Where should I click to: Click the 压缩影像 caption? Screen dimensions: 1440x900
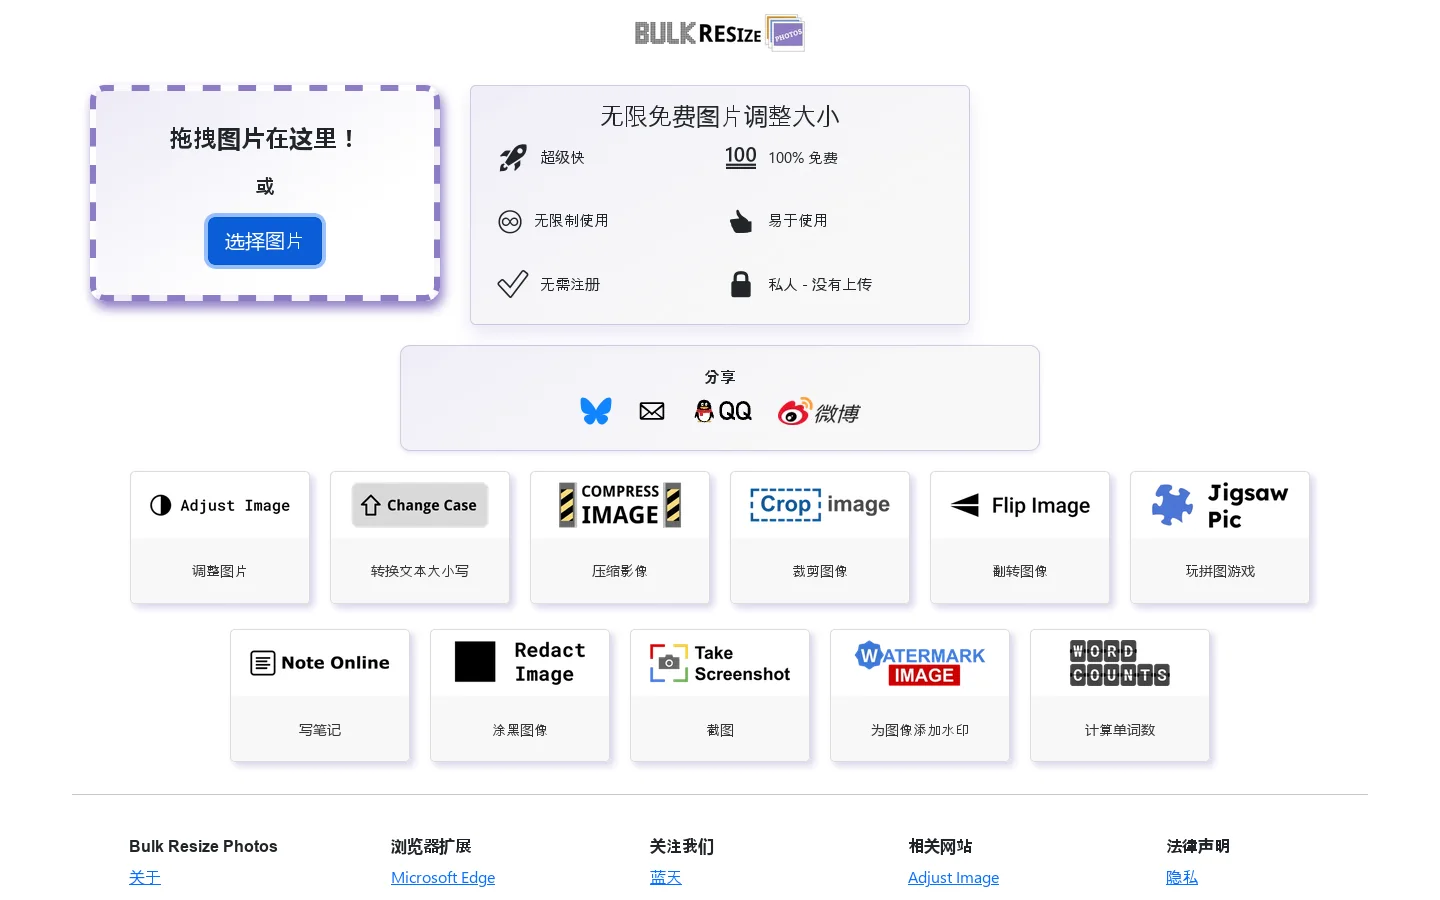tap(620, 571)
